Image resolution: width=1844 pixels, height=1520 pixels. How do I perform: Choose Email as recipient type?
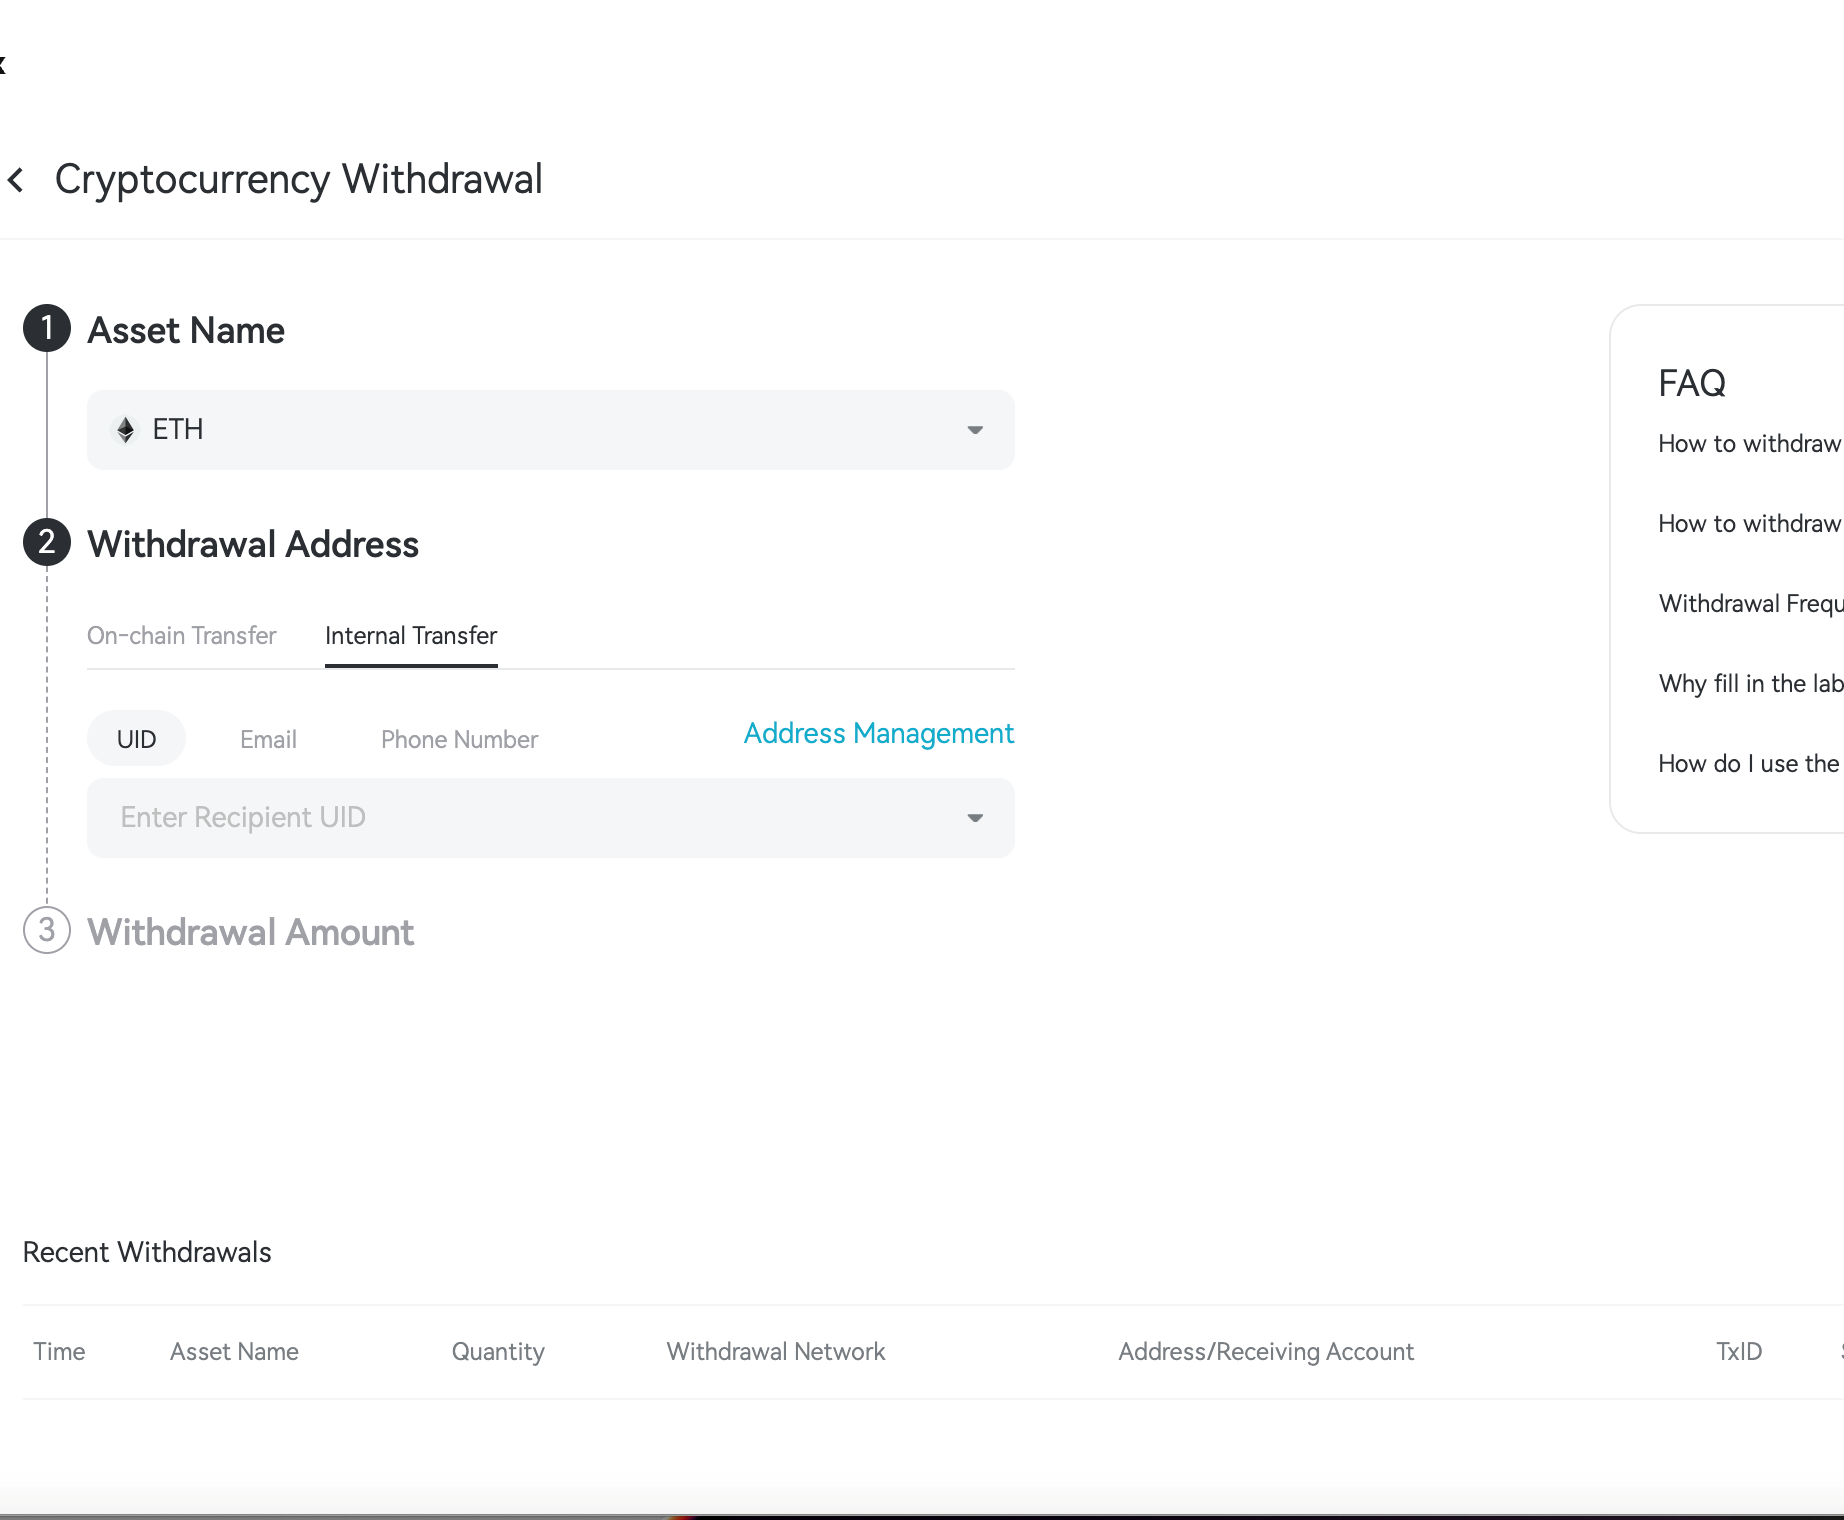click(x=268, y=739)
